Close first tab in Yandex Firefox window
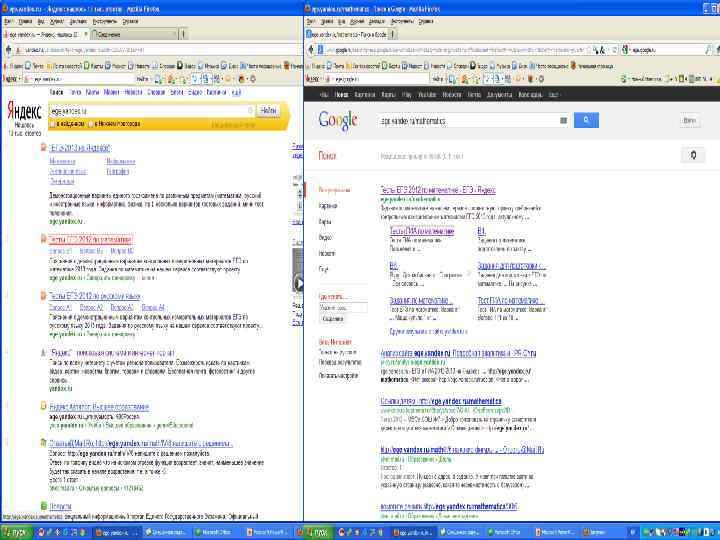Viewport: 720px width, 540px height. coord(86,34)
